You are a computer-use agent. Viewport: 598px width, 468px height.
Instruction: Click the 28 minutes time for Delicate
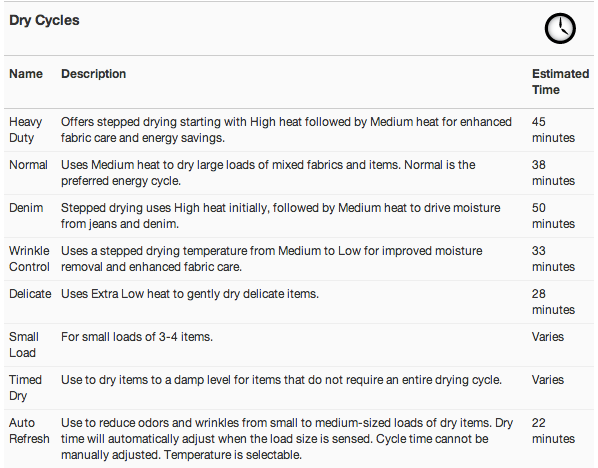click(x=553, y=302)
